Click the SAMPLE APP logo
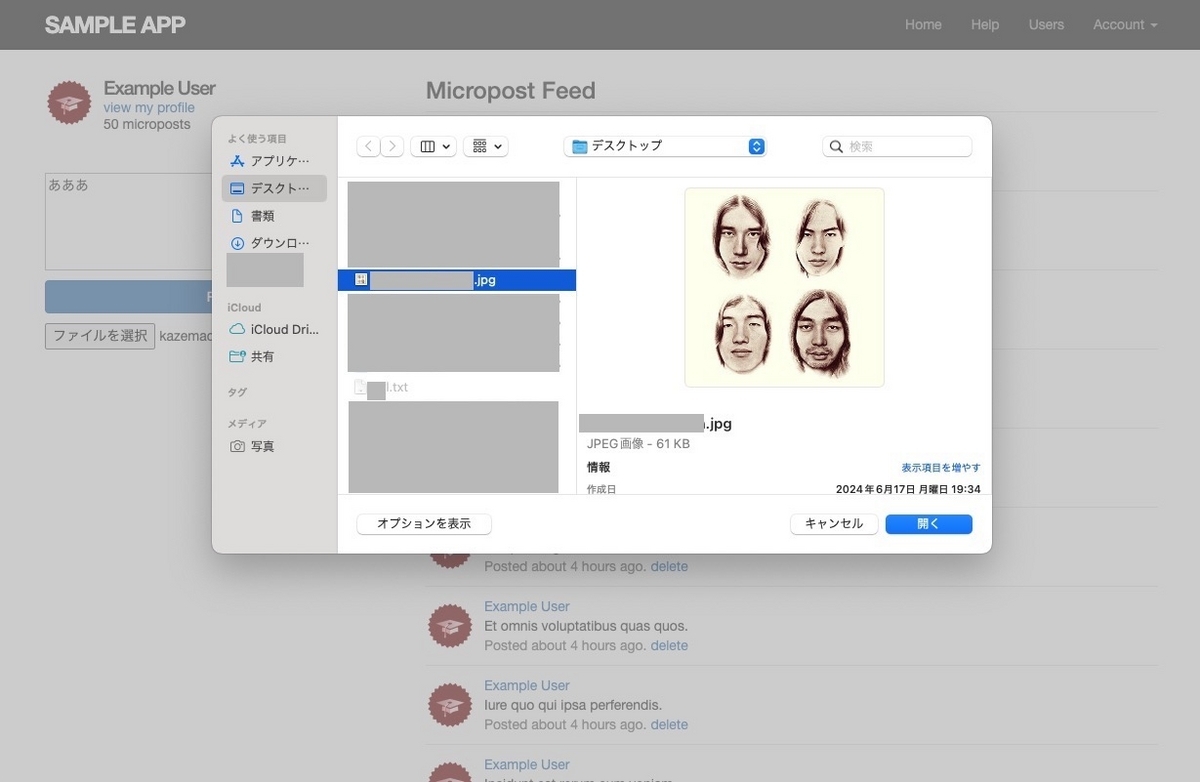This screenshot has width=1200, height=782. click(115, 25)
